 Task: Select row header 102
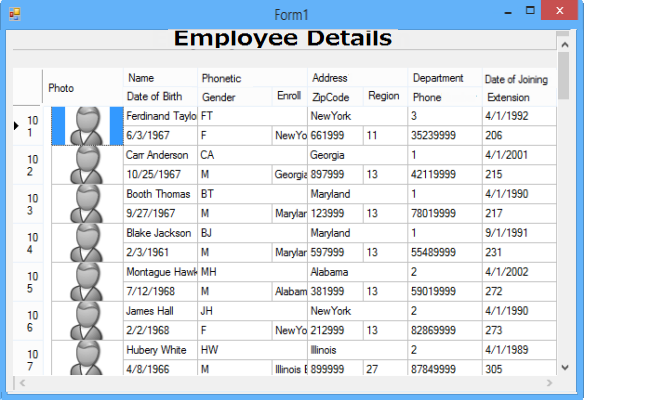(28, 165)
